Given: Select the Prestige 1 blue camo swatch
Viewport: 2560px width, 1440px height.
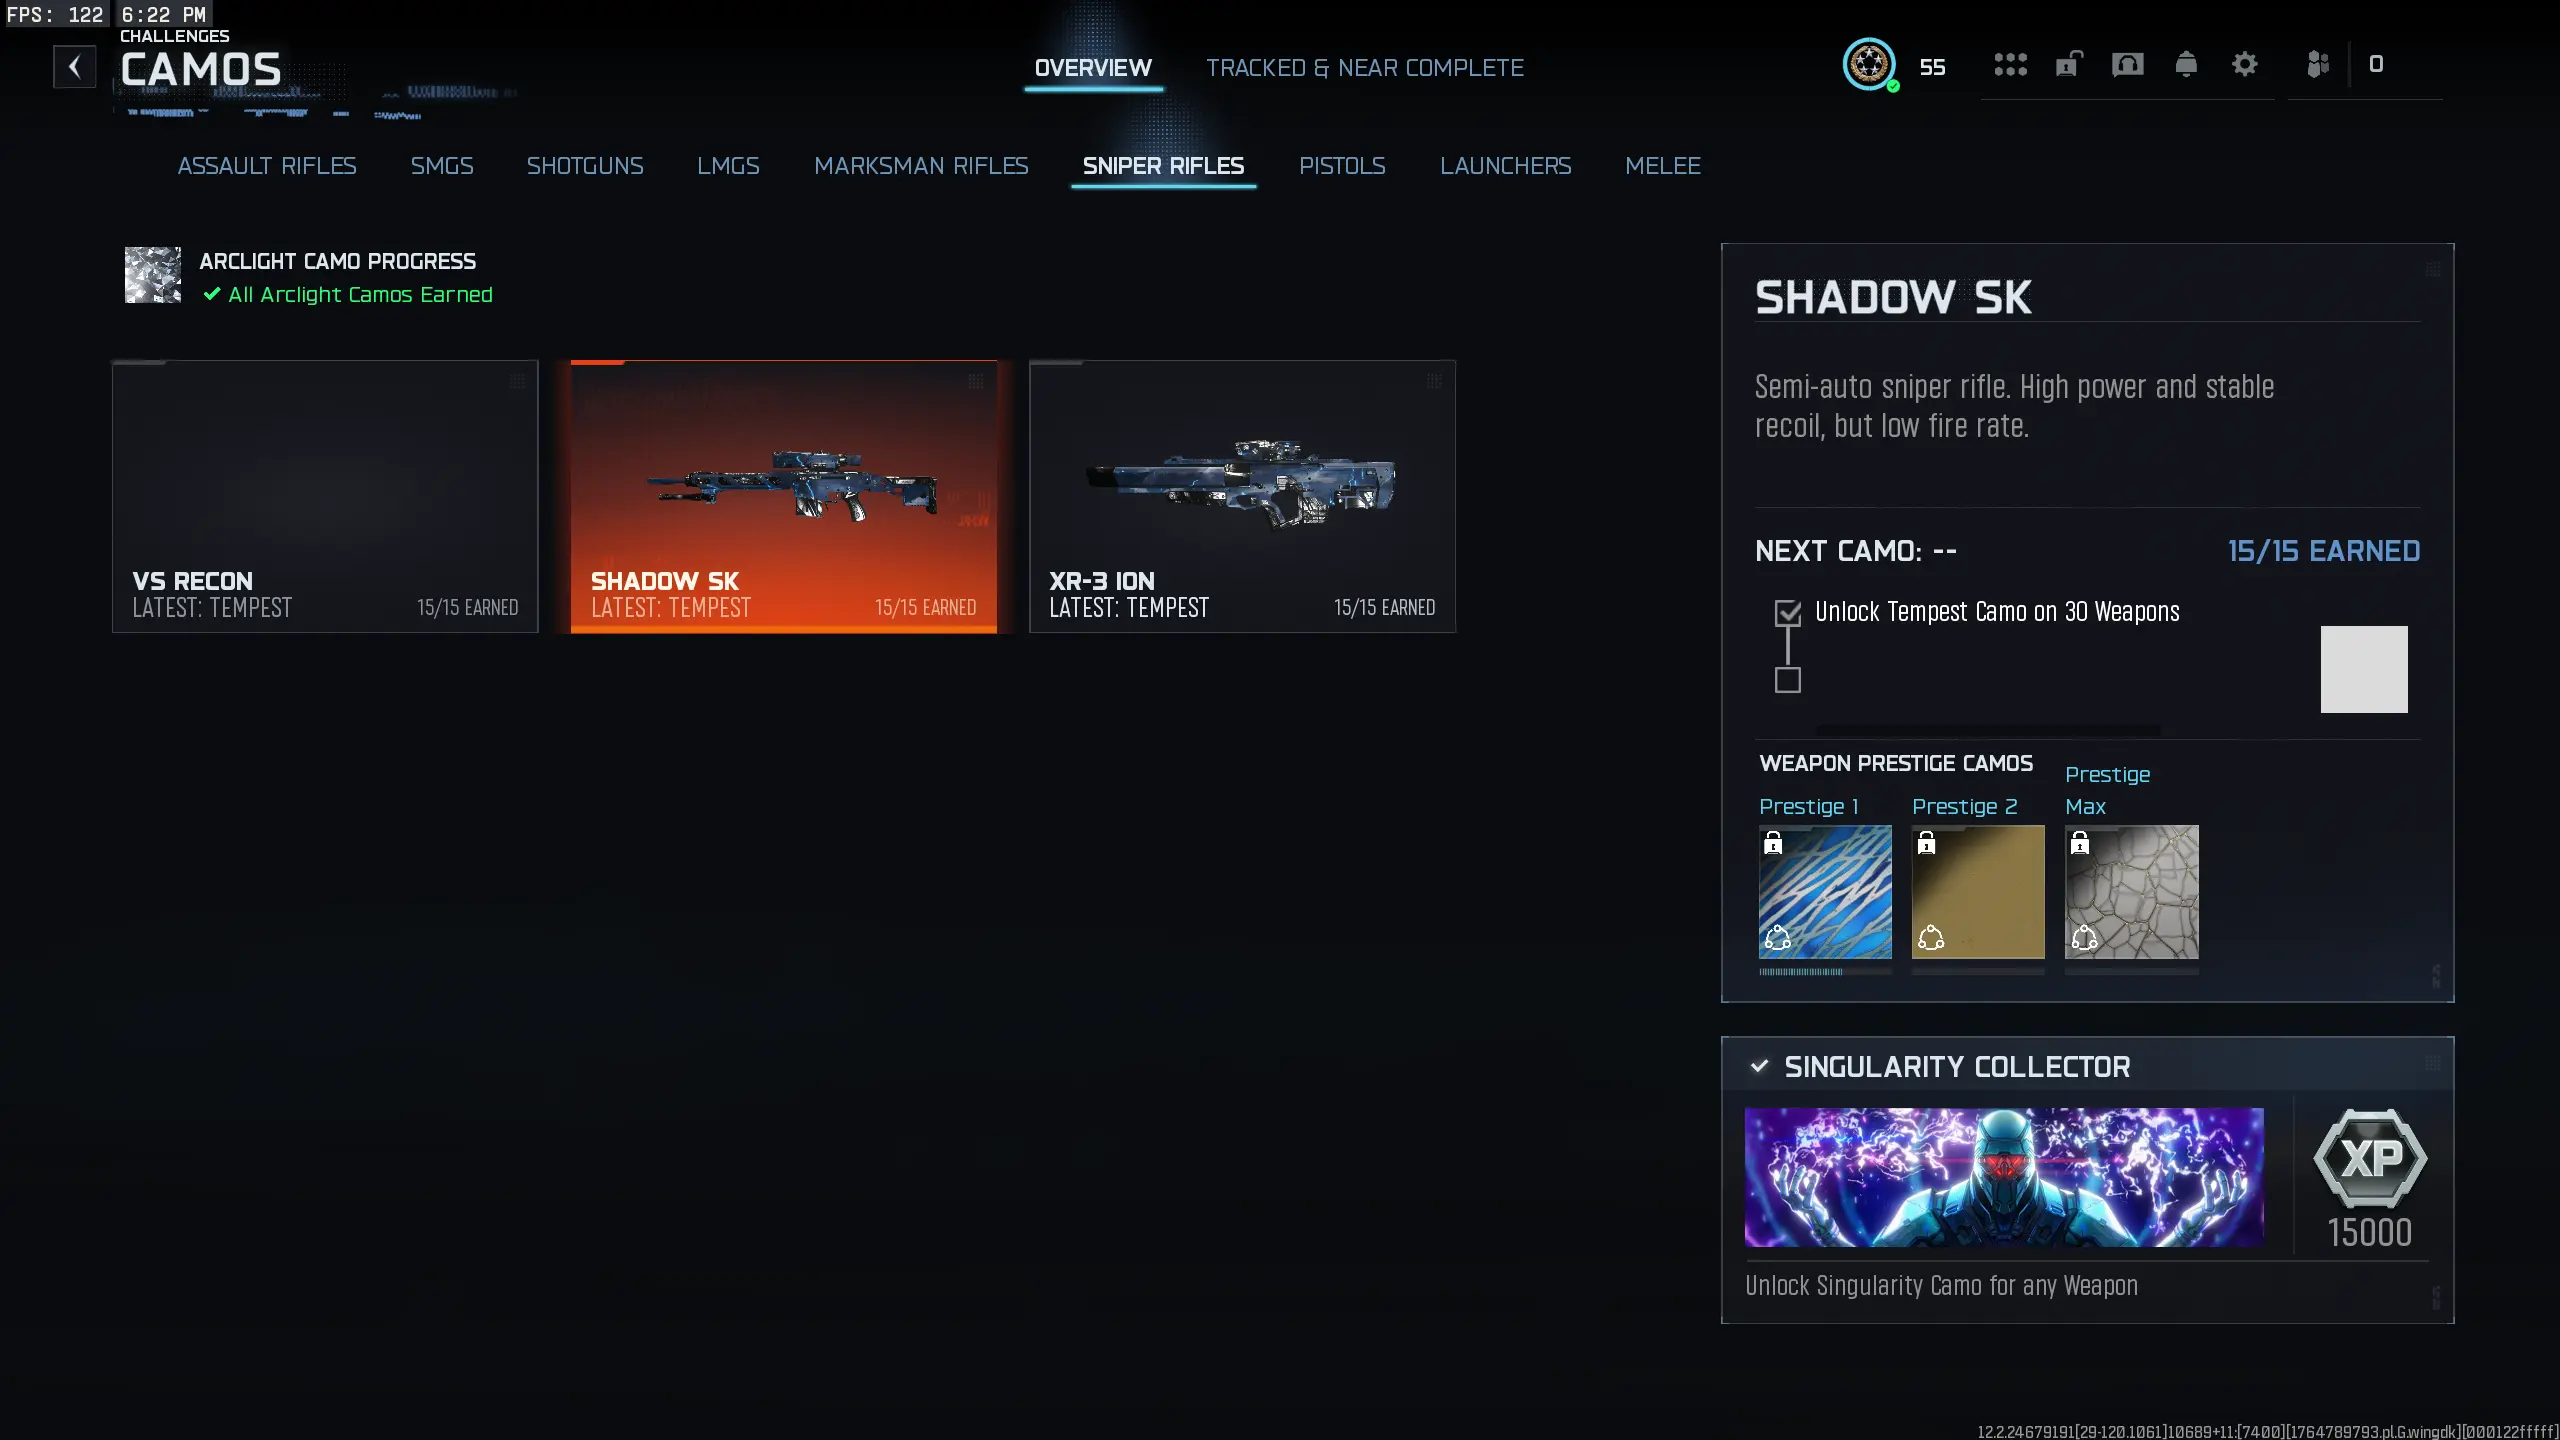Looking at the screenshot, I should click(x=1825, y=892).
